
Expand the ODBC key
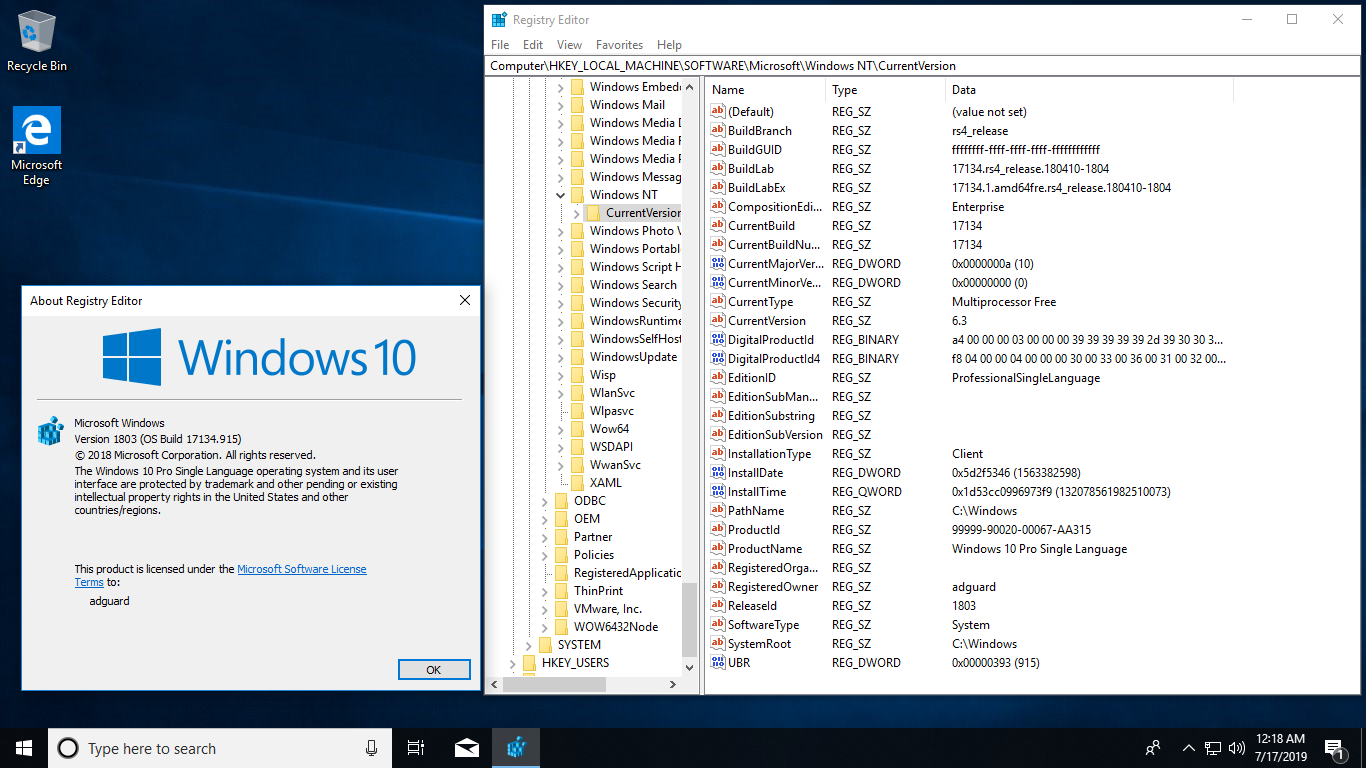coord(545,501)
